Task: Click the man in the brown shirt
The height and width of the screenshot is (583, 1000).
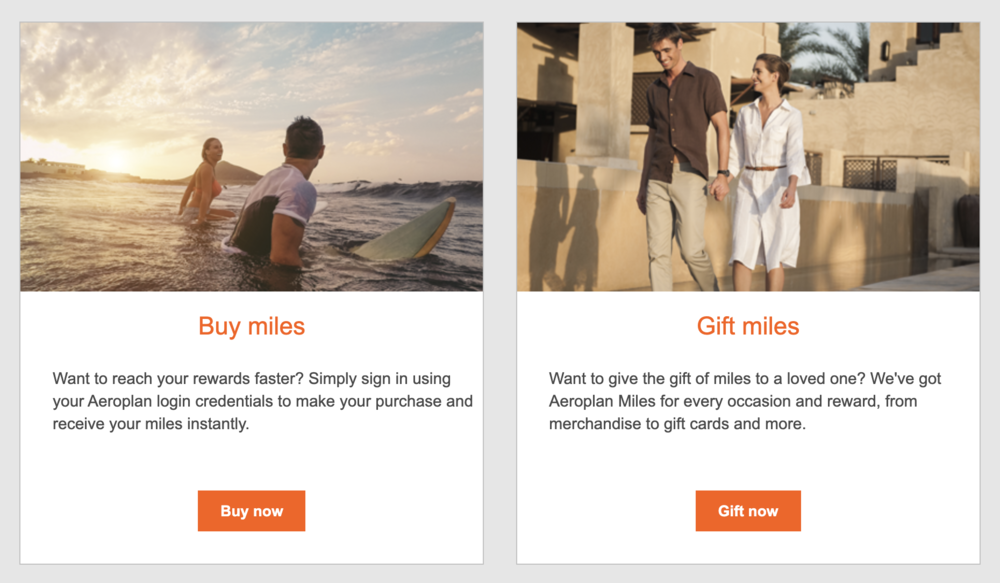Action: 680,150
